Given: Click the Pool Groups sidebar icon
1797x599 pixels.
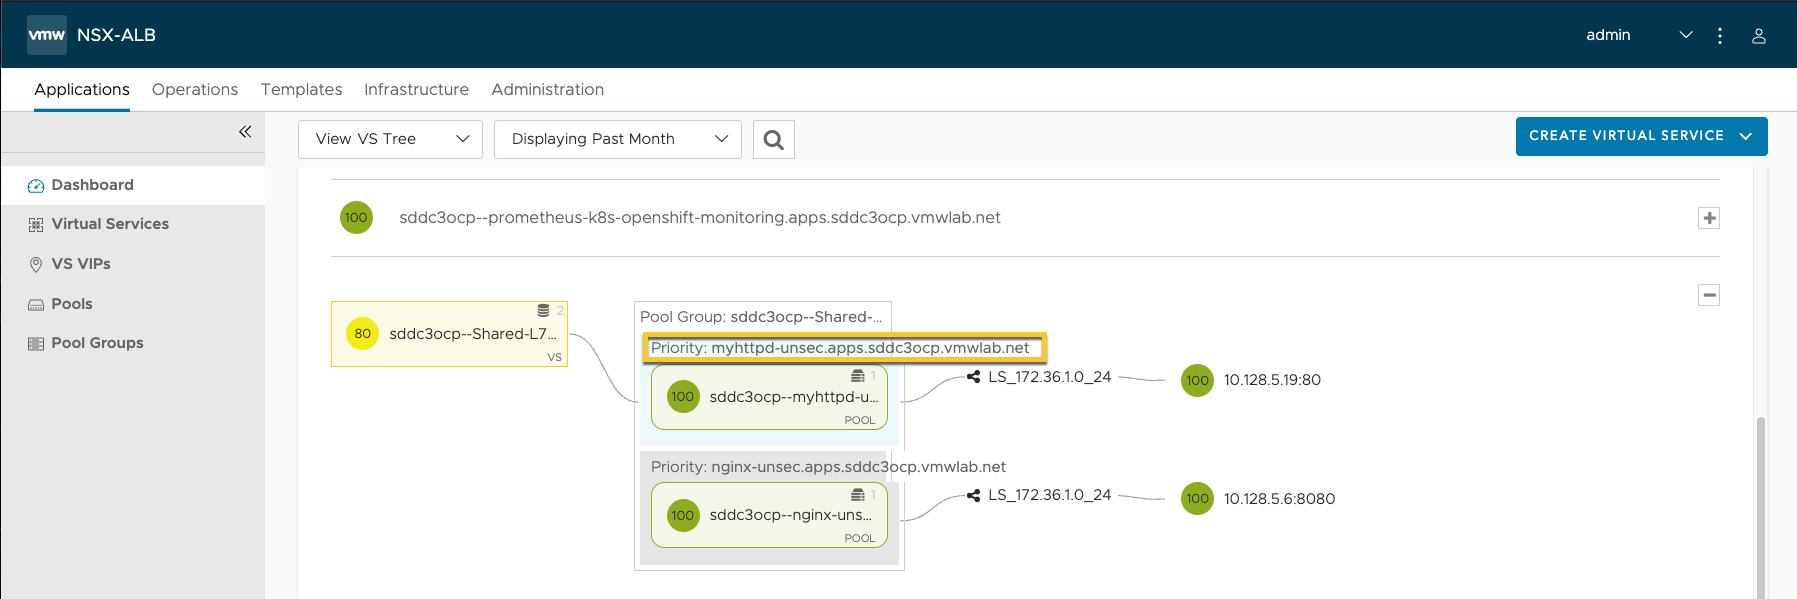Looking at the screenshot, I should click(36, 344).
